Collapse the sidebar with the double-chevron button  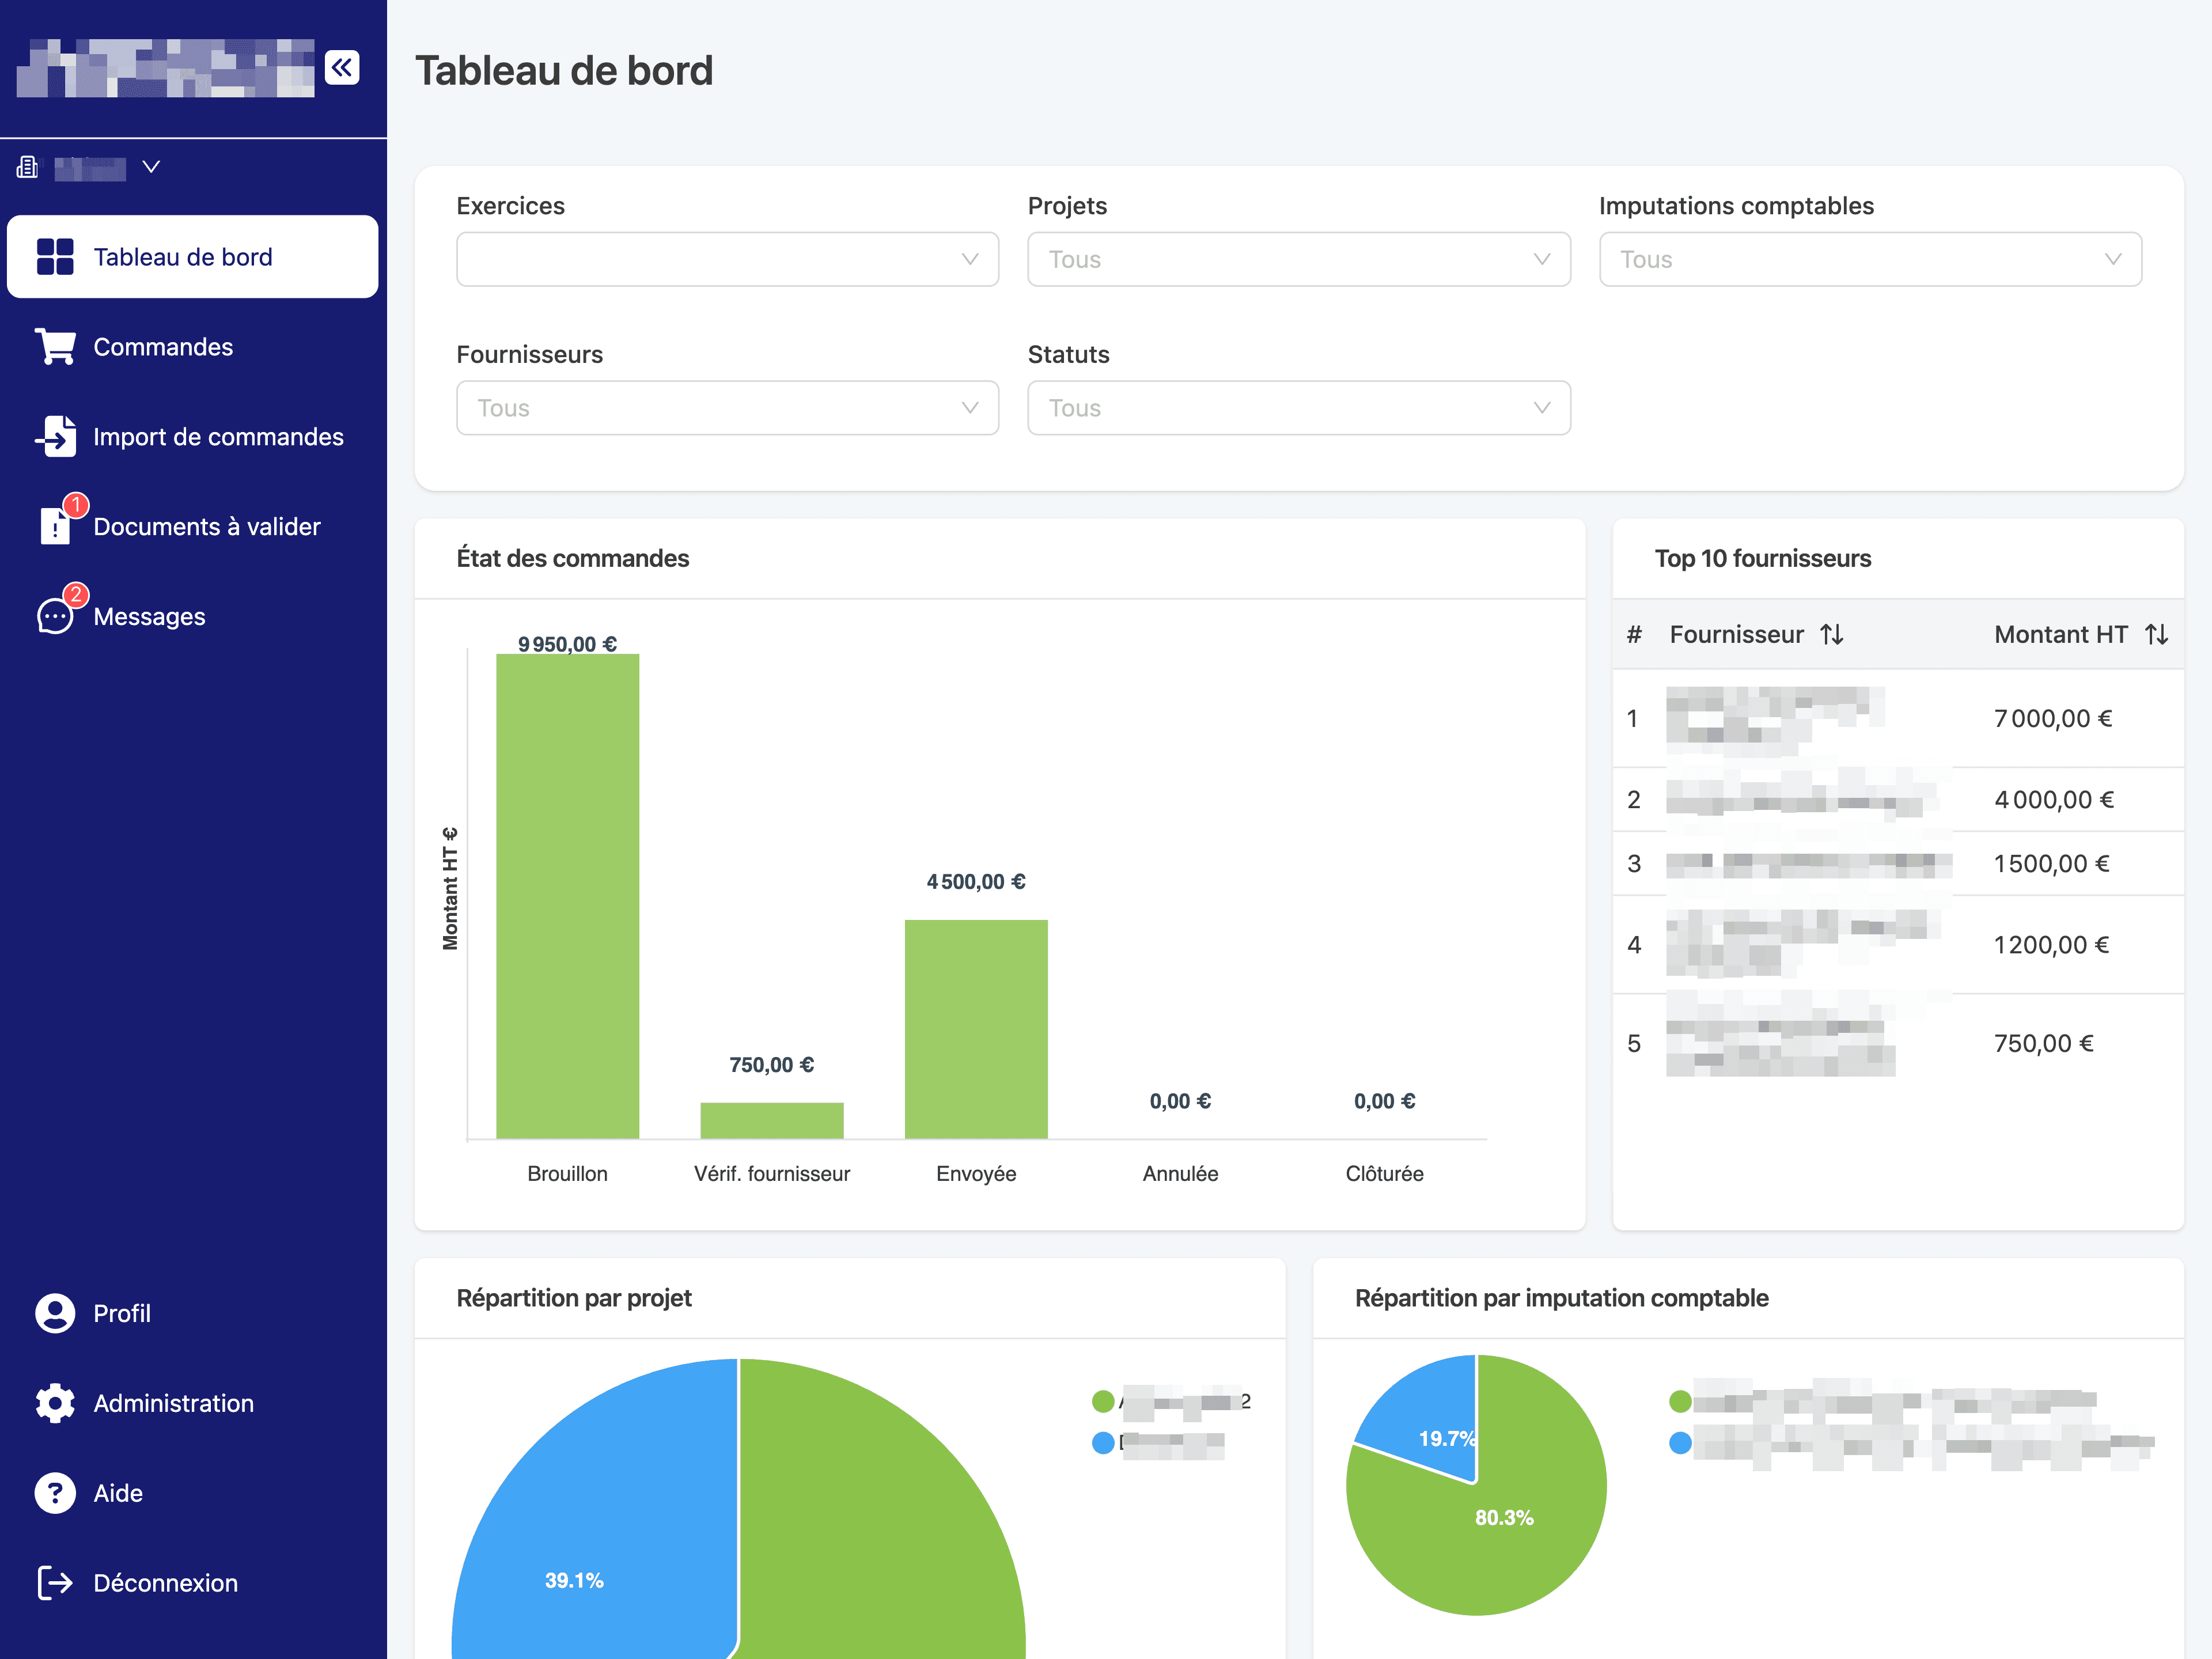pos(342,67)
